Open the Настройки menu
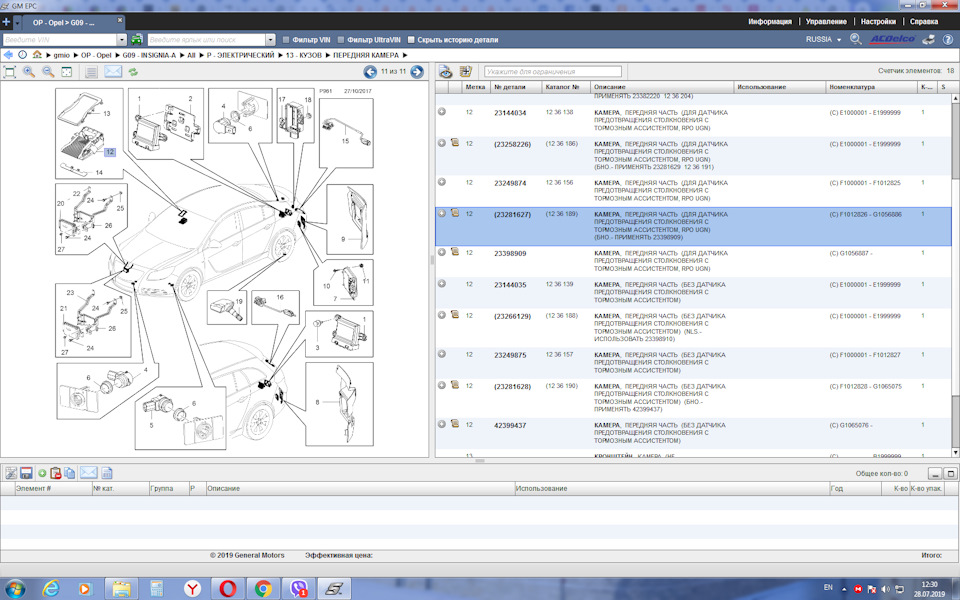Screen dimensions: 960x600 pos(878,21)
